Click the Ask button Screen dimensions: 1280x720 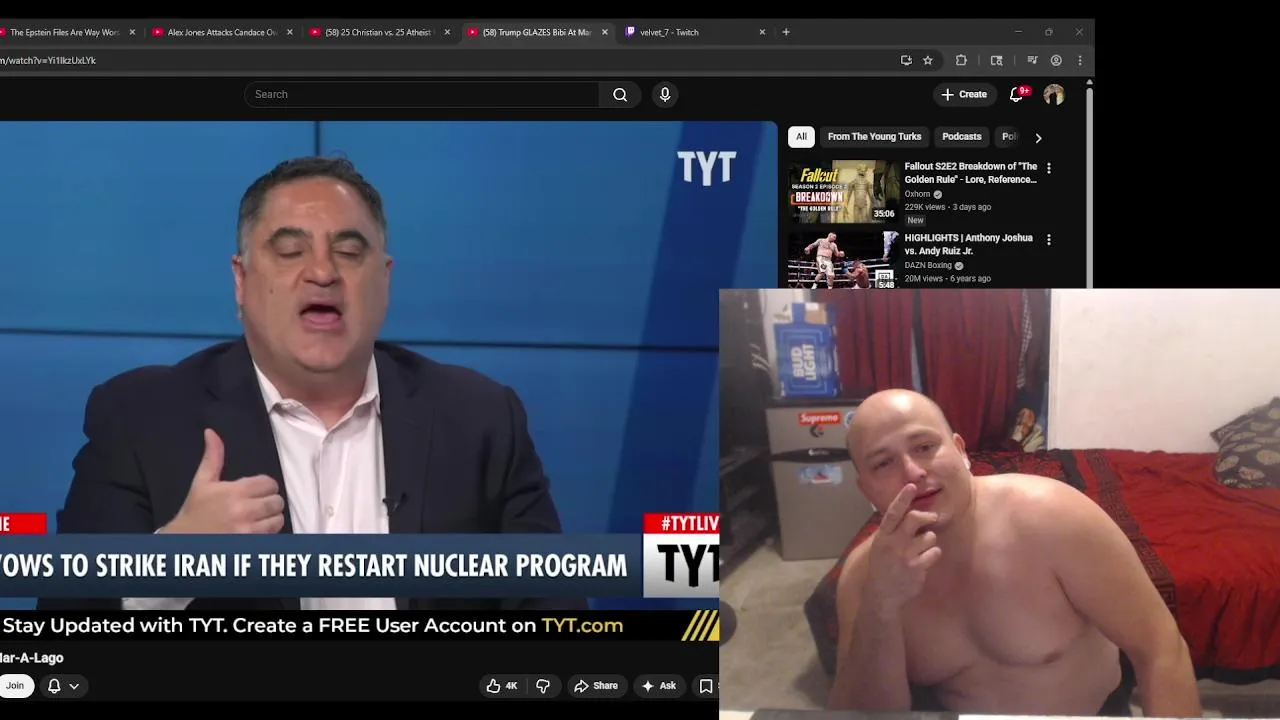[x=658, y=686]
